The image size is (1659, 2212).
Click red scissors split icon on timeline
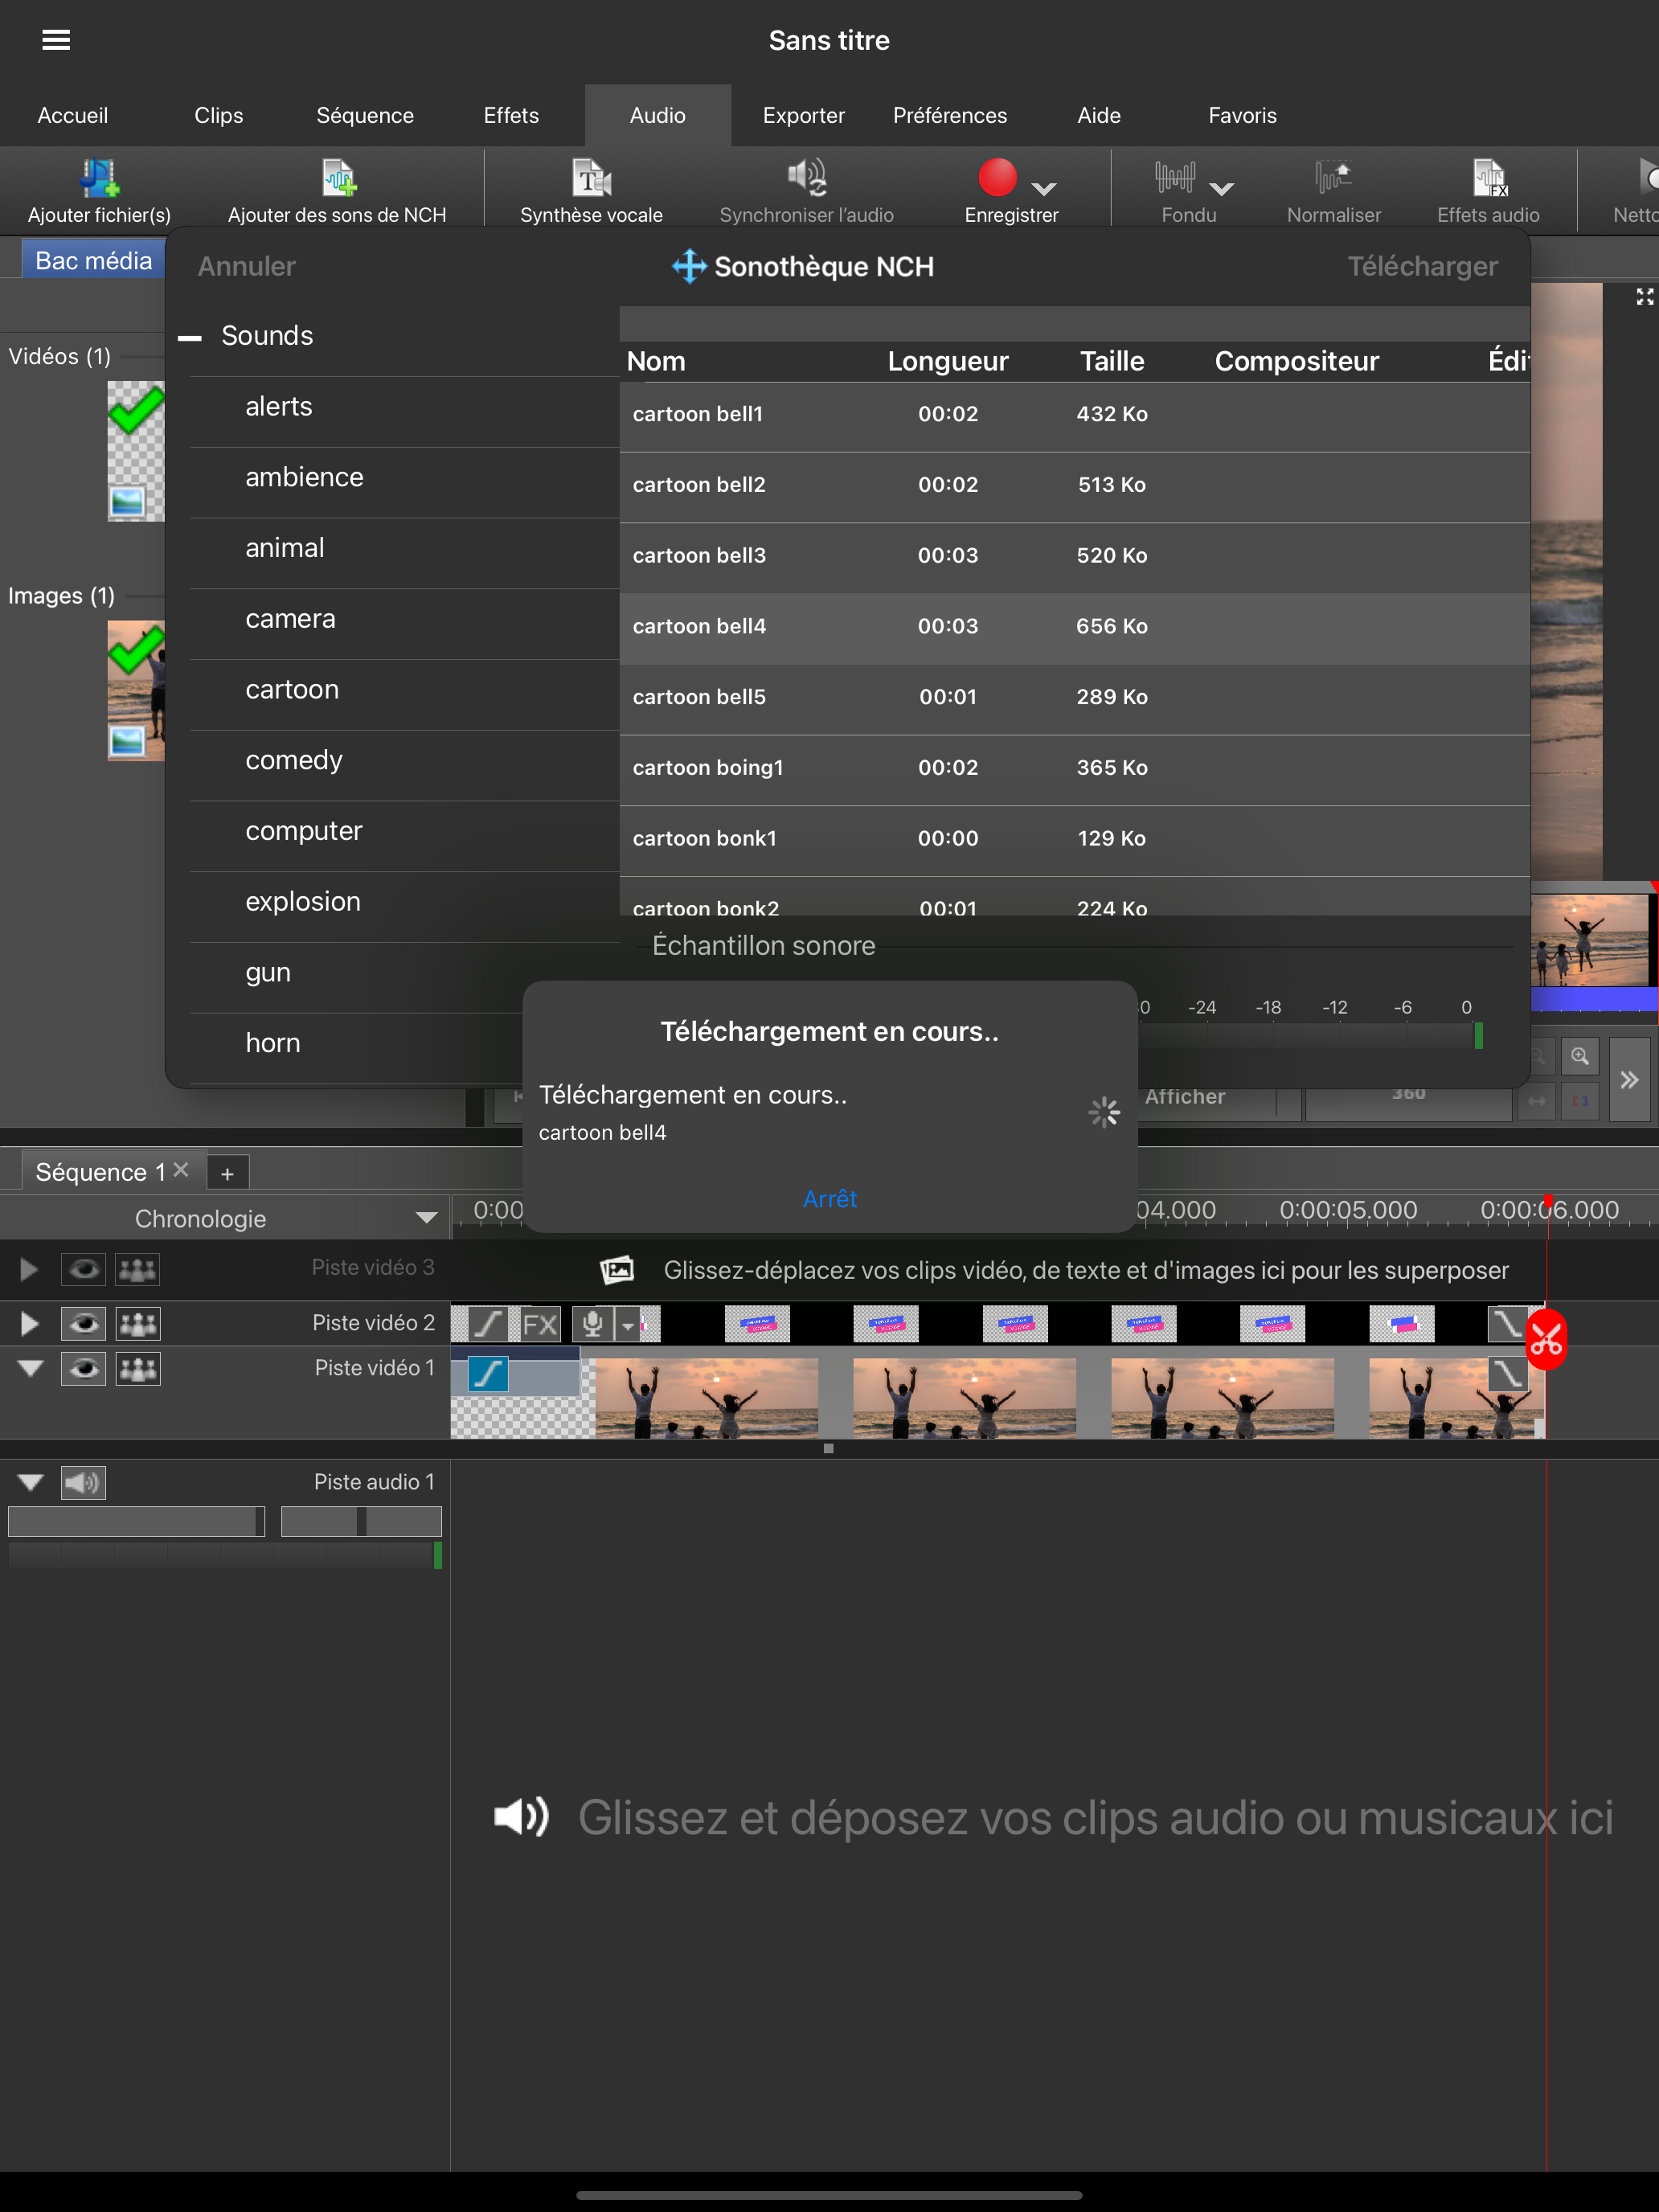tap(1546, 1340)
